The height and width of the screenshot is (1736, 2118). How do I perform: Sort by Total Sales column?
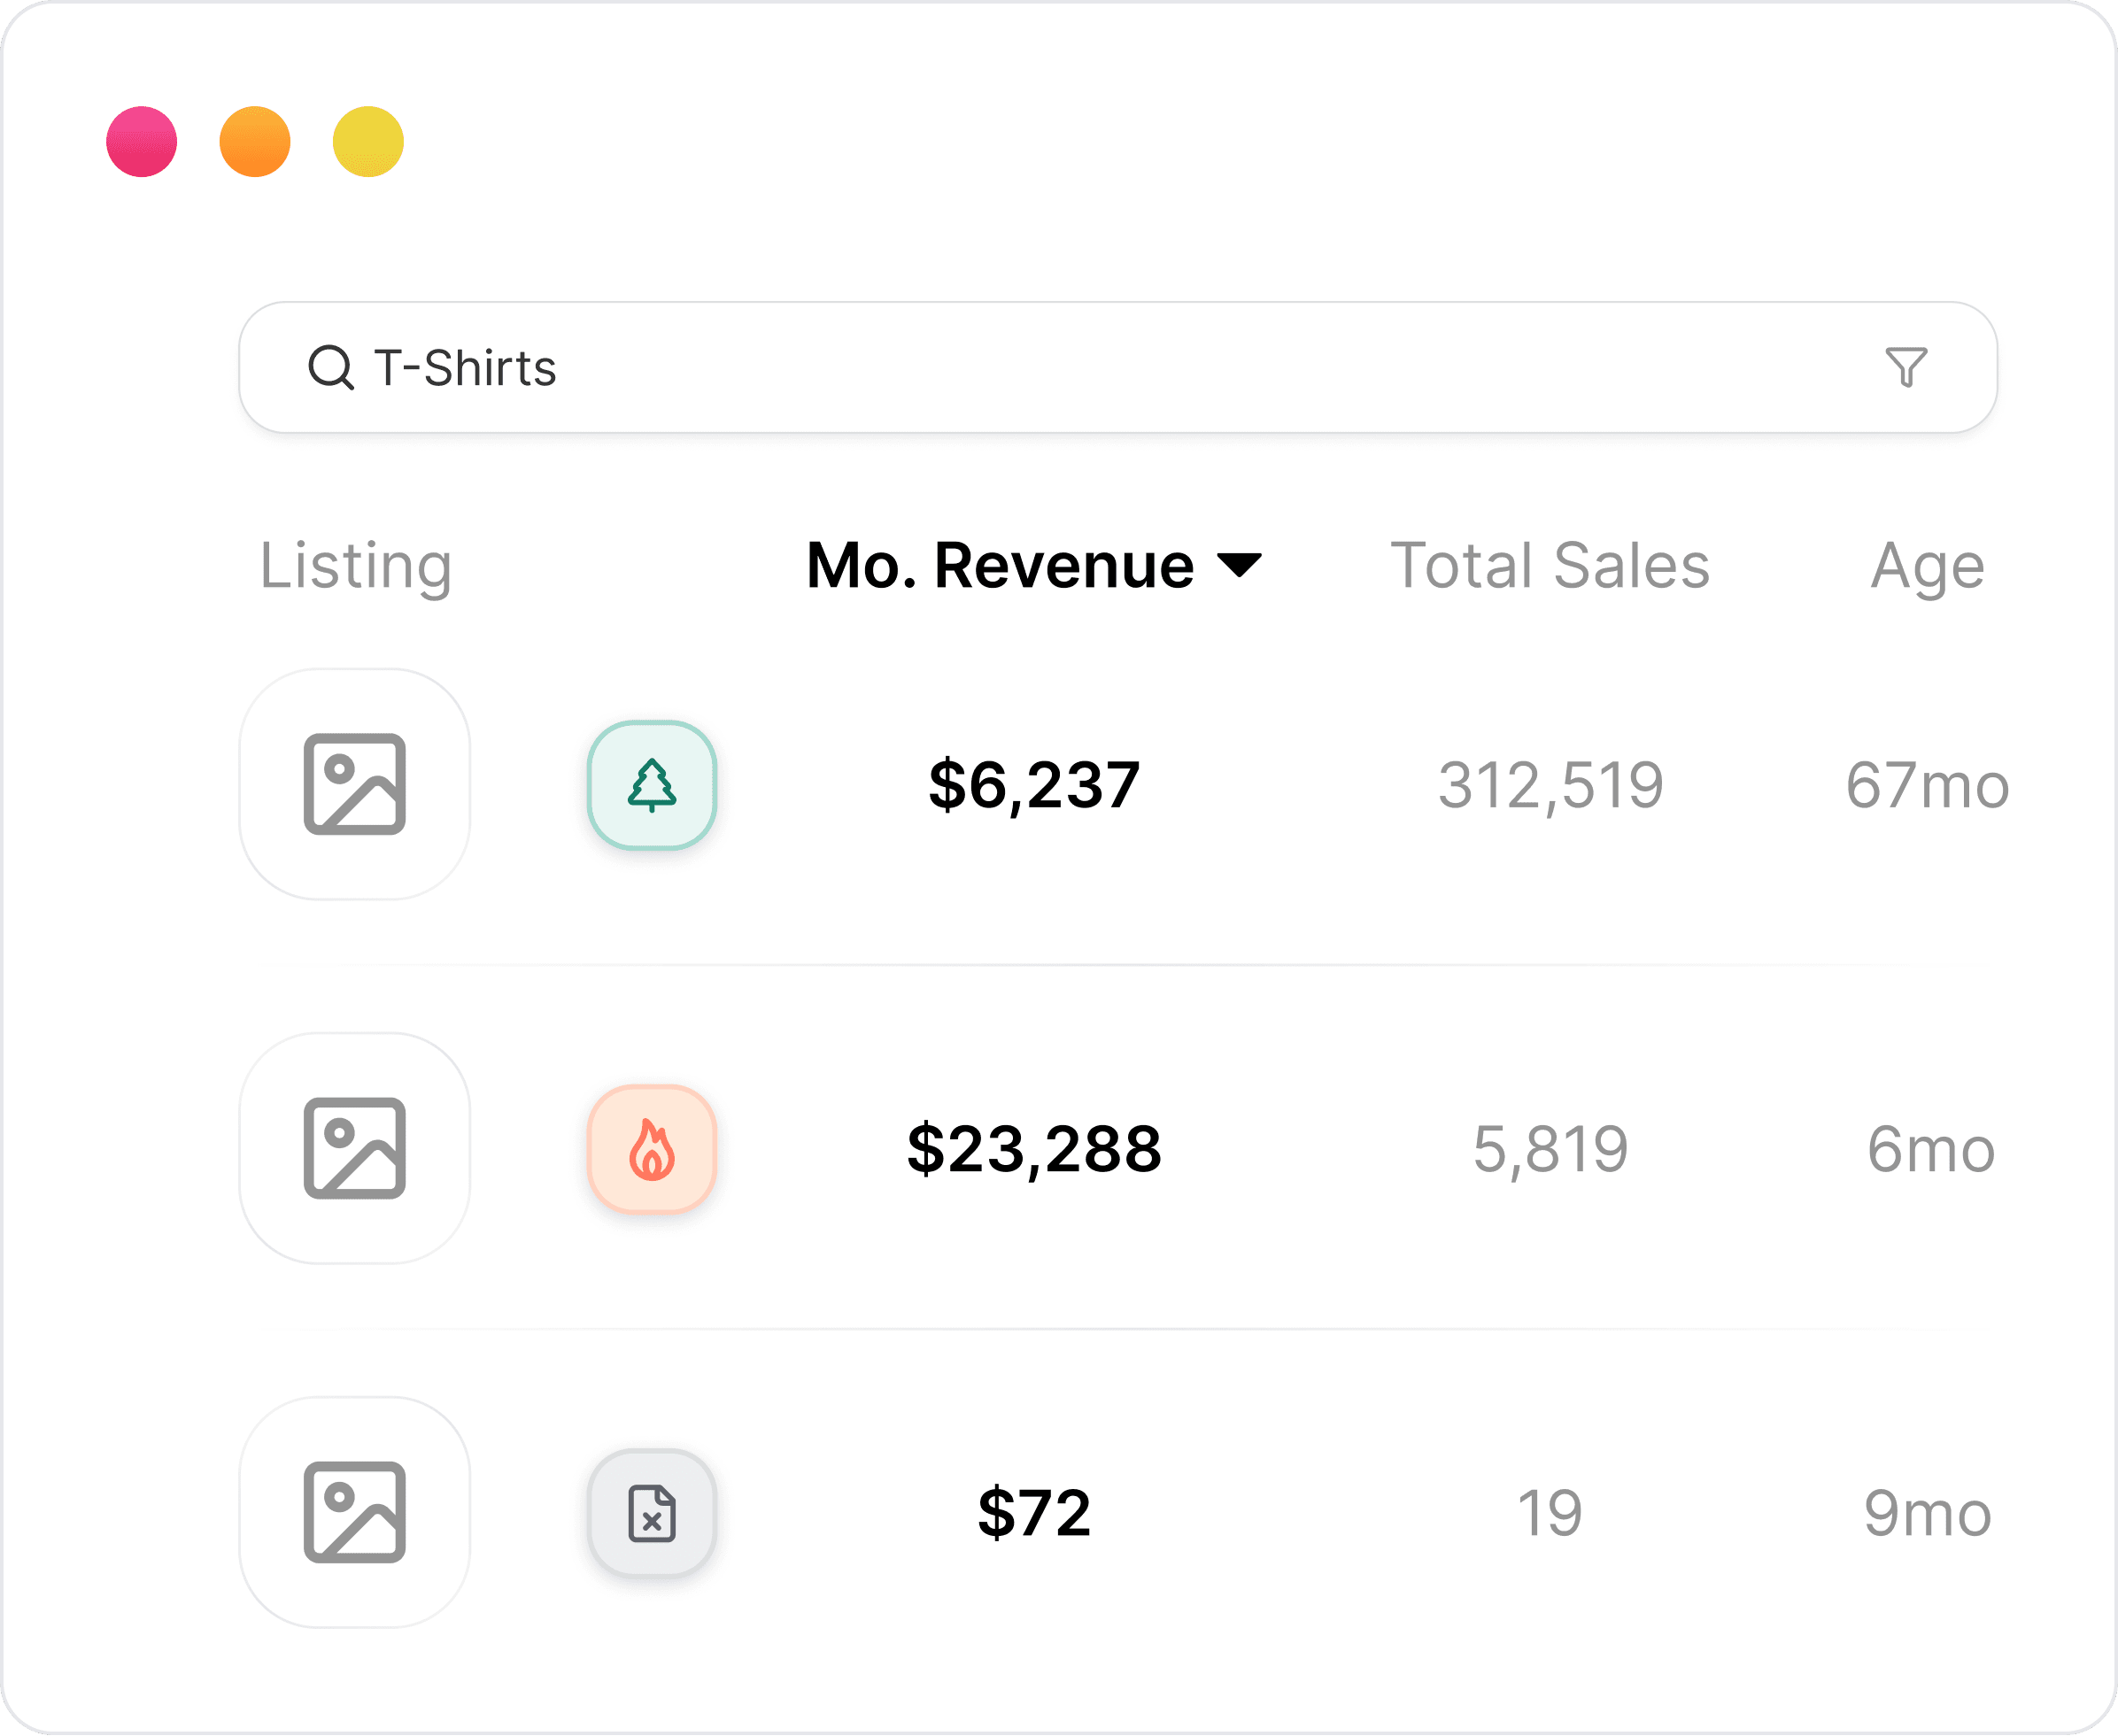point(1550,565)
